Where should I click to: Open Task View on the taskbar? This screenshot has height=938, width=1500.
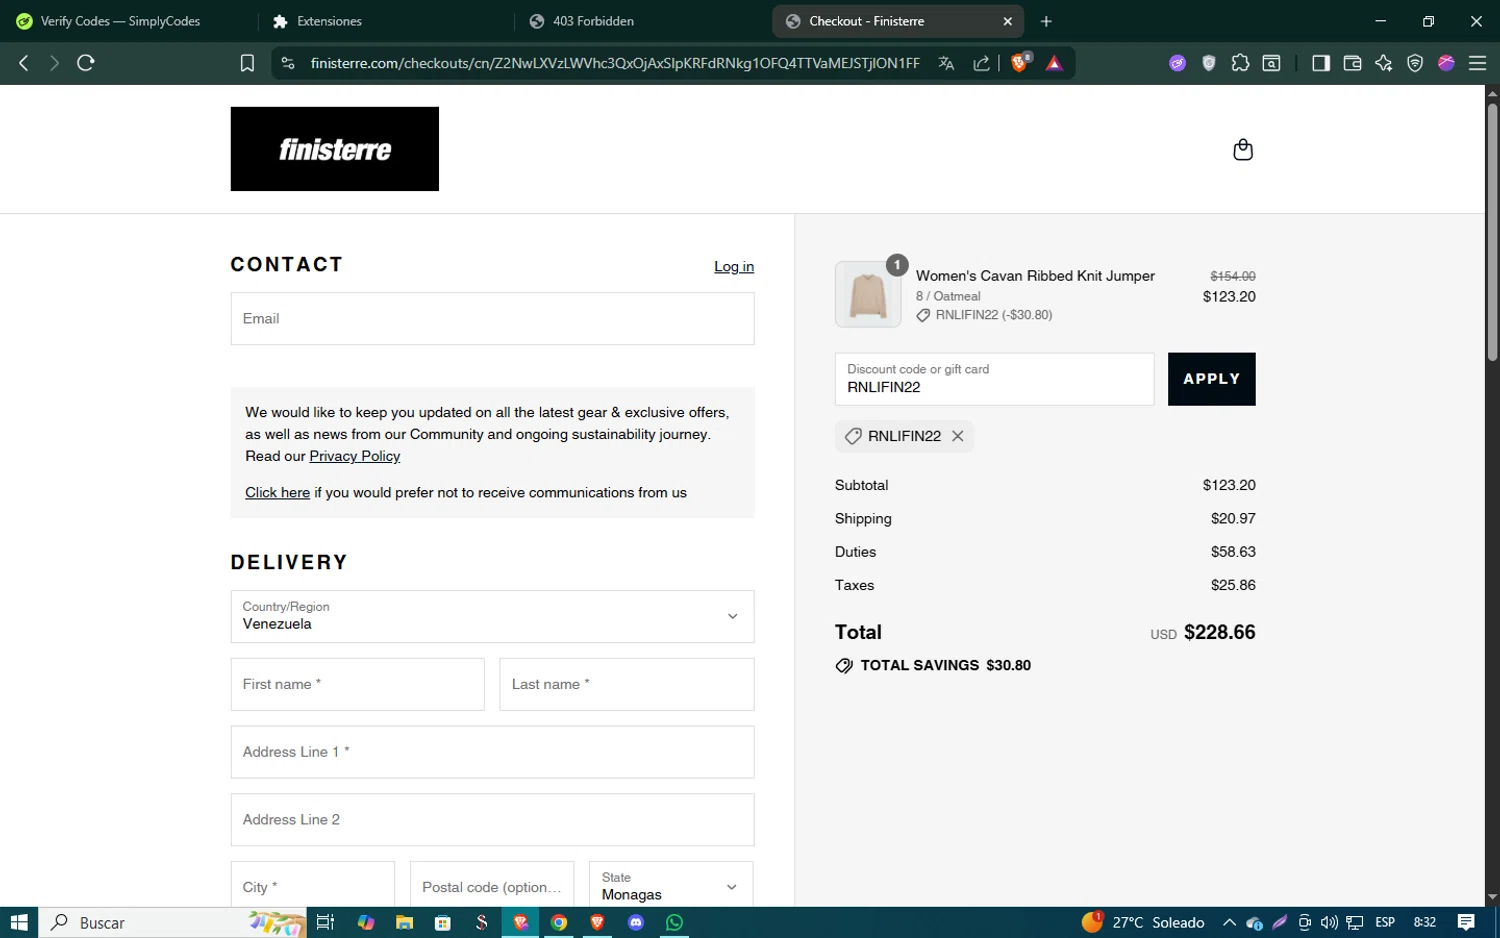[325, 922]
